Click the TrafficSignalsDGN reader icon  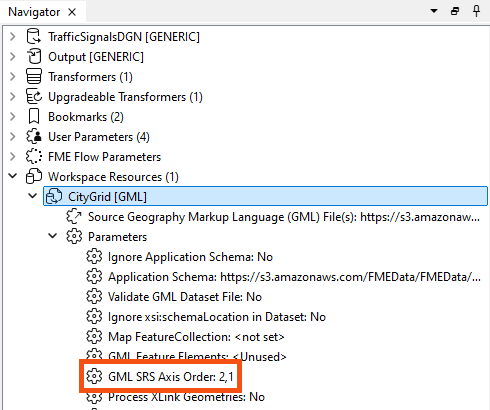coord(34,37)
